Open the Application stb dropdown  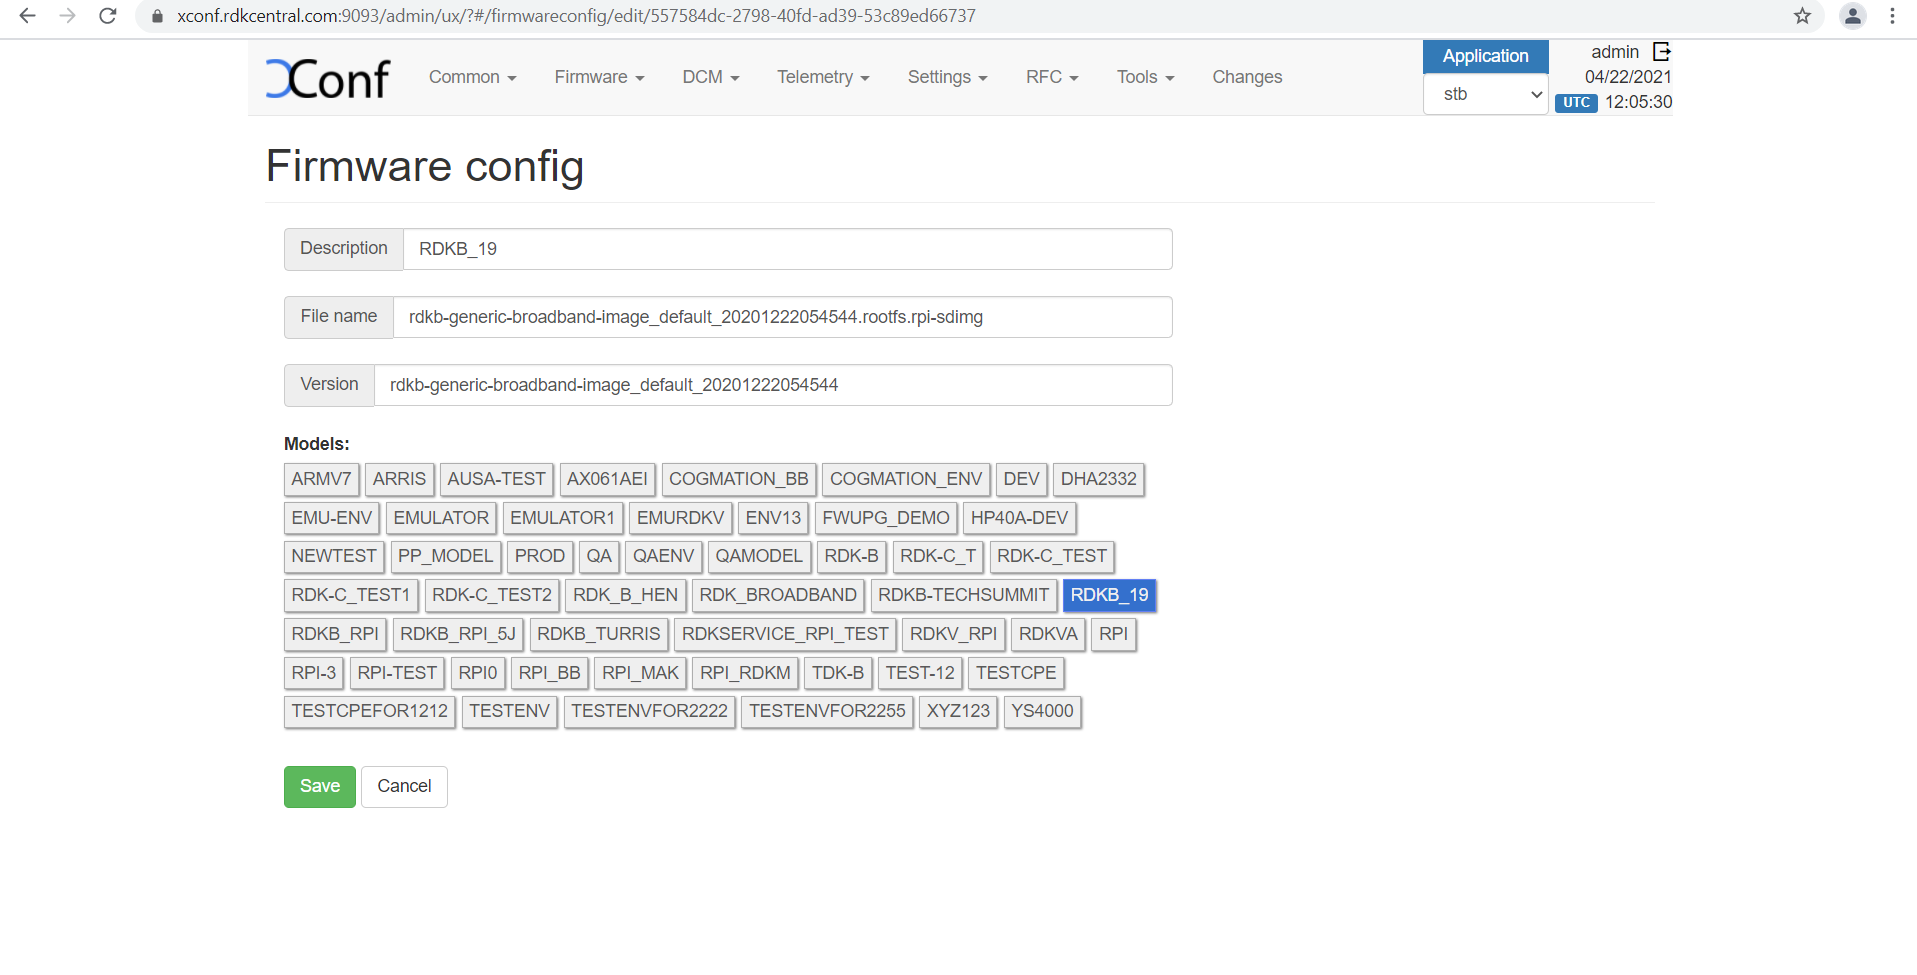(x=1485, y=95)
